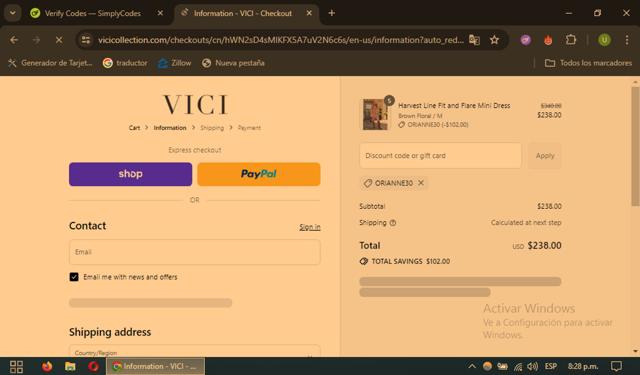Click the $238.00 total amount
The image size is (640, 375).
544,245
